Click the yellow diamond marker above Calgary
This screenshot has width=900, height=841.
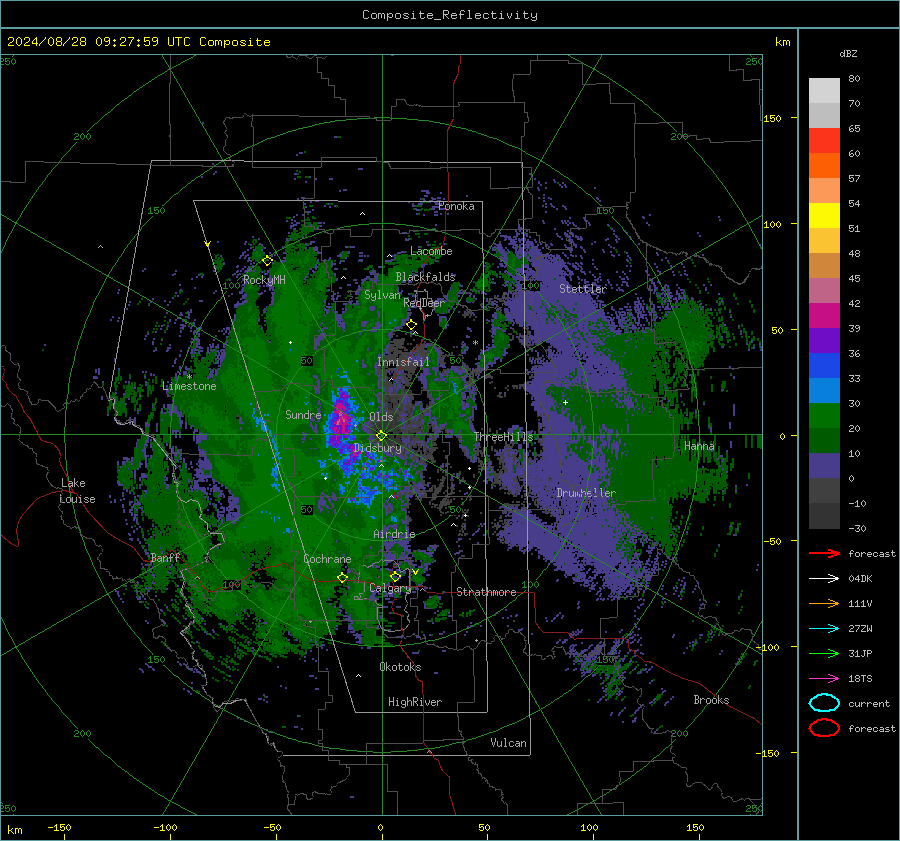click(x=395, y=576)
